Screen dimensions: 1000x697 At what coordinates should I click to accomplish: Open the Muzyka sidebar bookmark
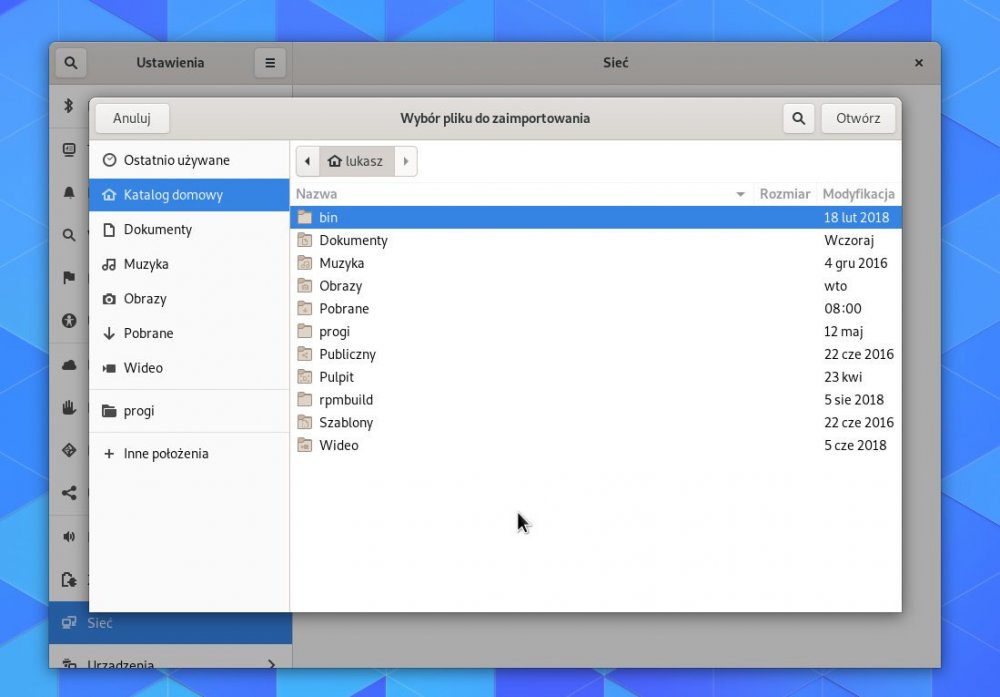pos(189,264)
